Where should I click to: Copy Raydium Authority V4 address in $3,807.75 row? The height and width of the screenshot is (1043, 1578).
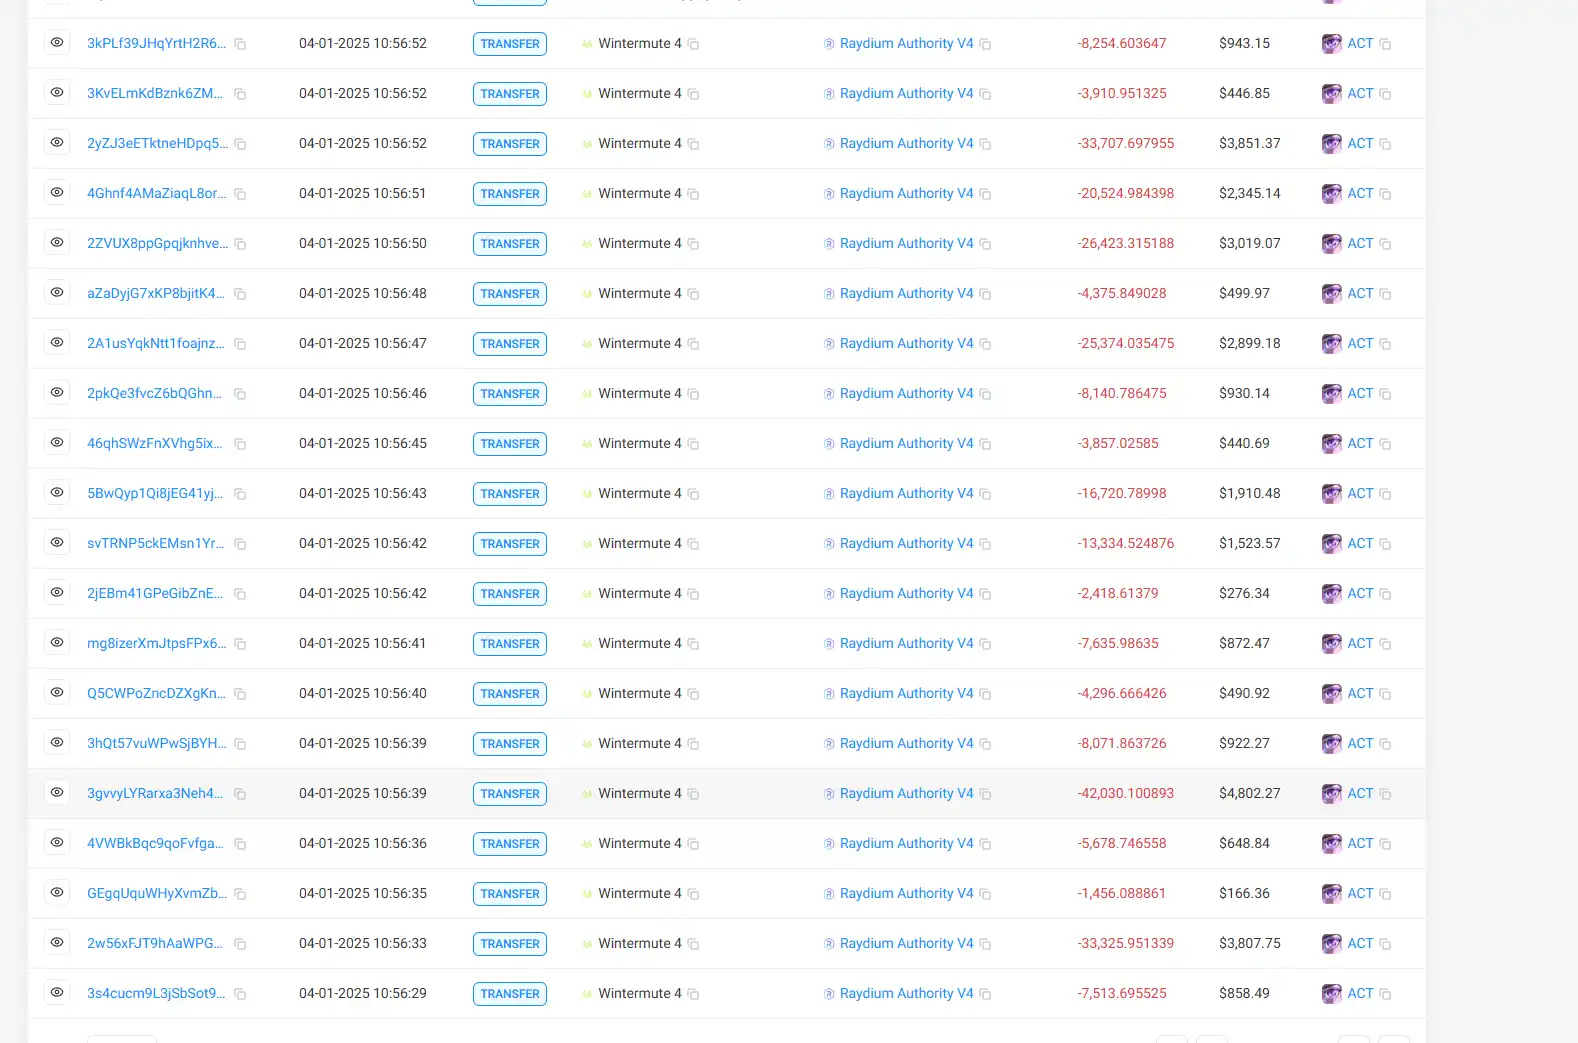pyautogui.click(x=985, y=944)
